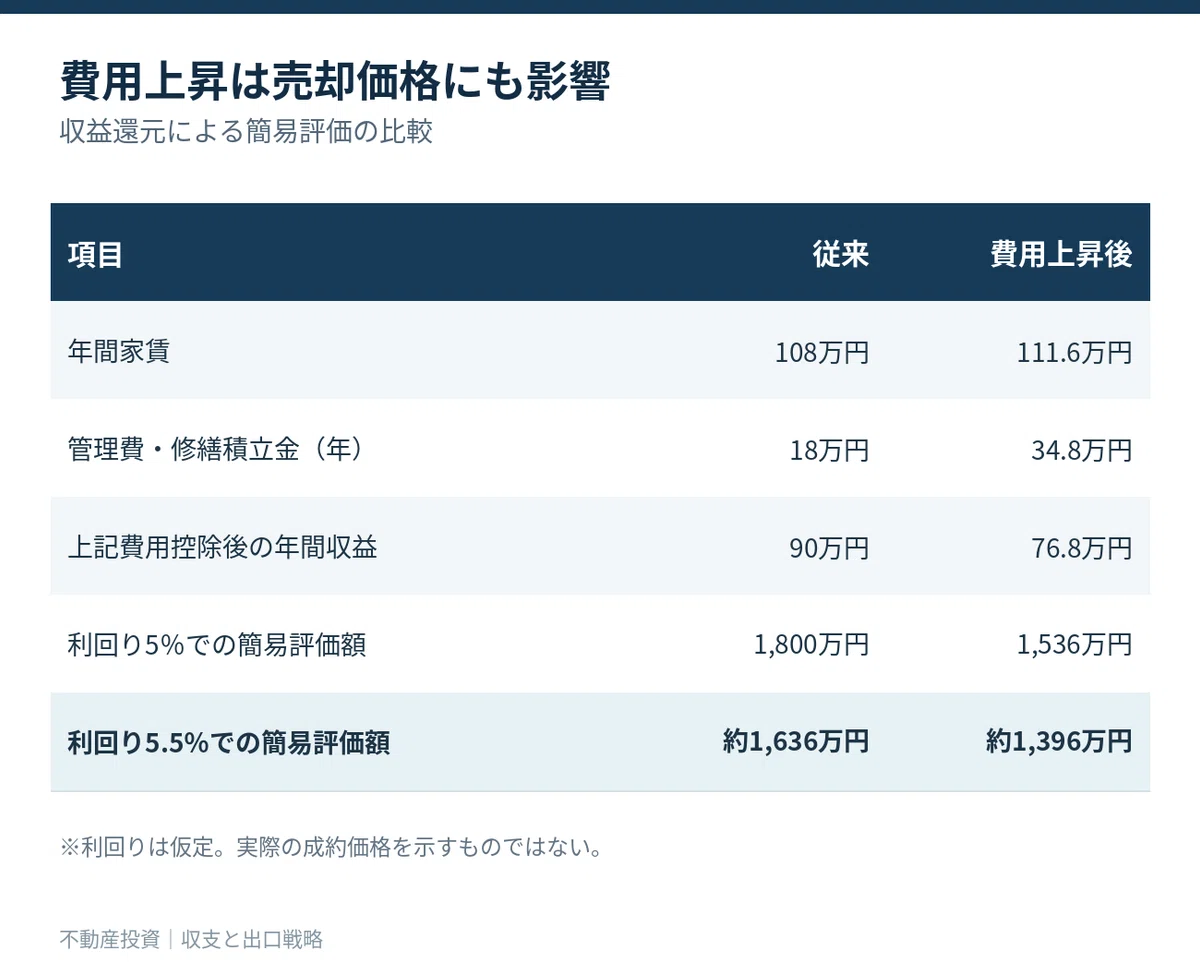Select the 18万円 value

click(x=829, y=450)
